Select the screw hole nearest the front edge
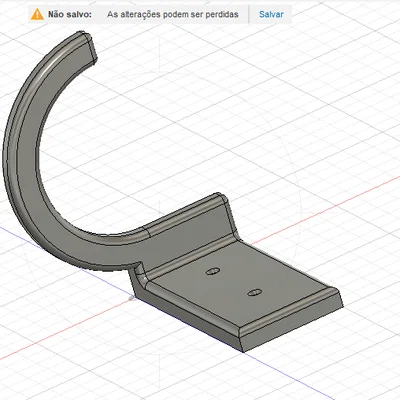 click(255, 292)
